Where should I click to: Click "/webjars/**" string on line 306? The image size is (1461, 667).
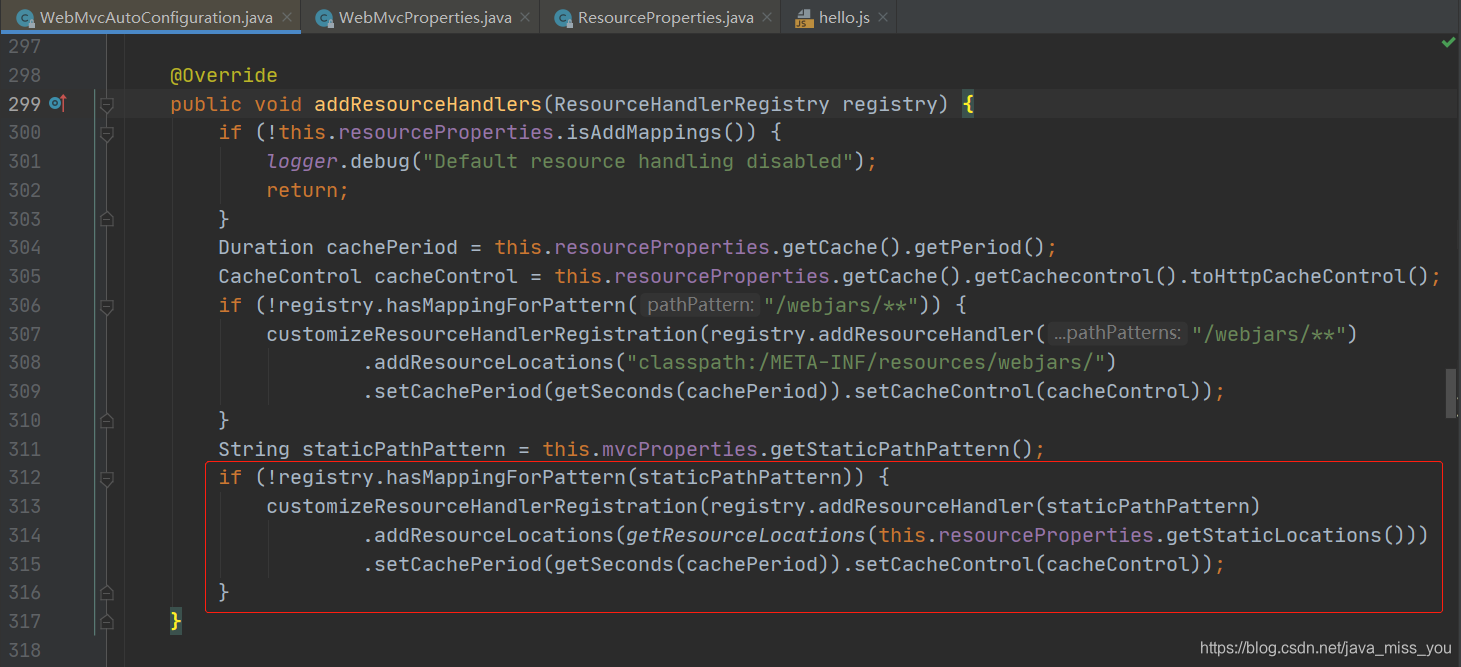point(842,305)
